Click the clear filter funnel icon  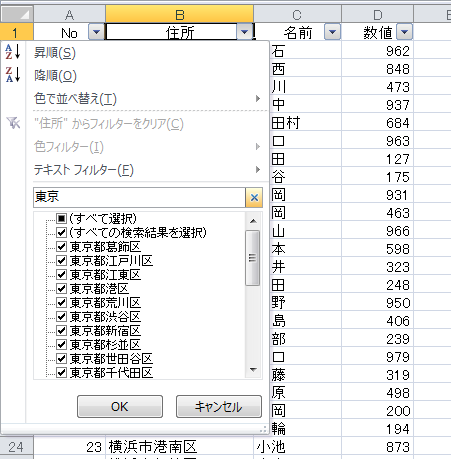coord(13,123)
